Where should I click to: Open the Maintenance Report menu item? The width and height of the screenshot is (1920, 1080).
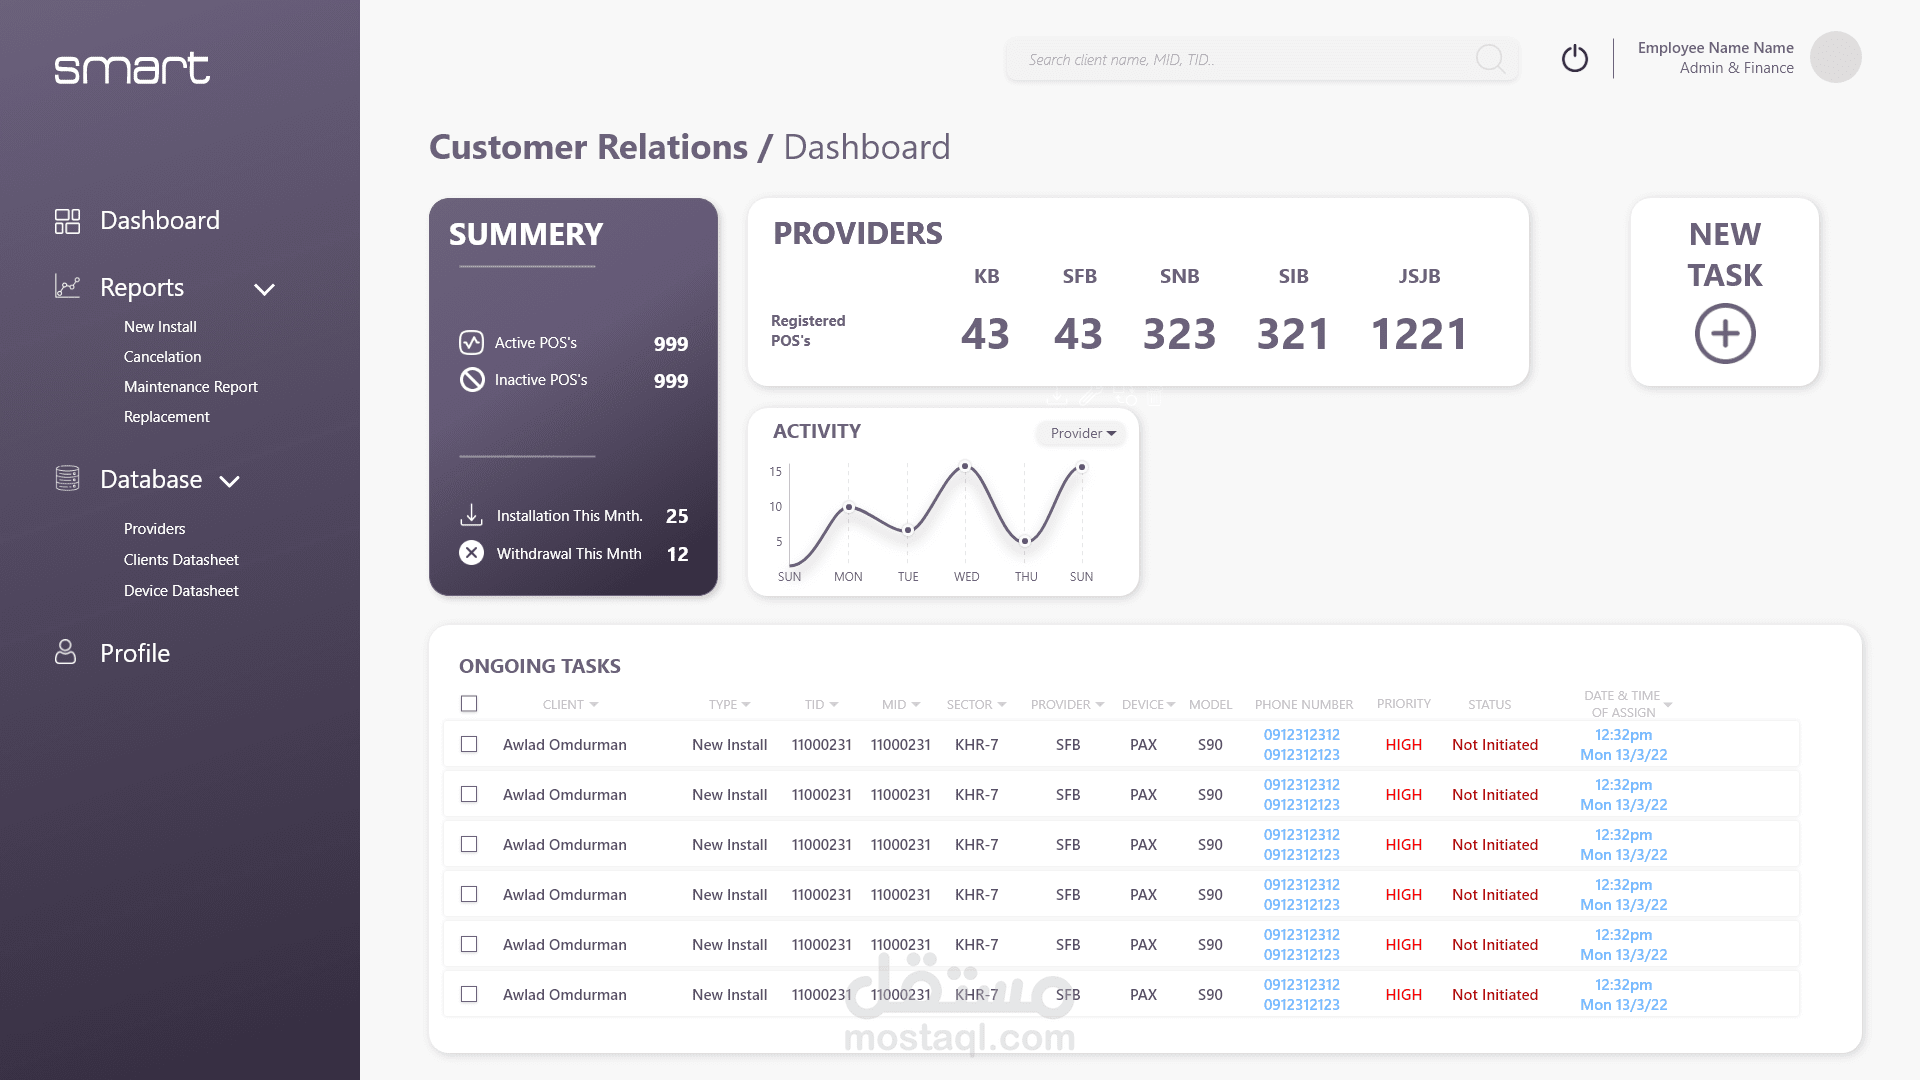pos(190,387)
